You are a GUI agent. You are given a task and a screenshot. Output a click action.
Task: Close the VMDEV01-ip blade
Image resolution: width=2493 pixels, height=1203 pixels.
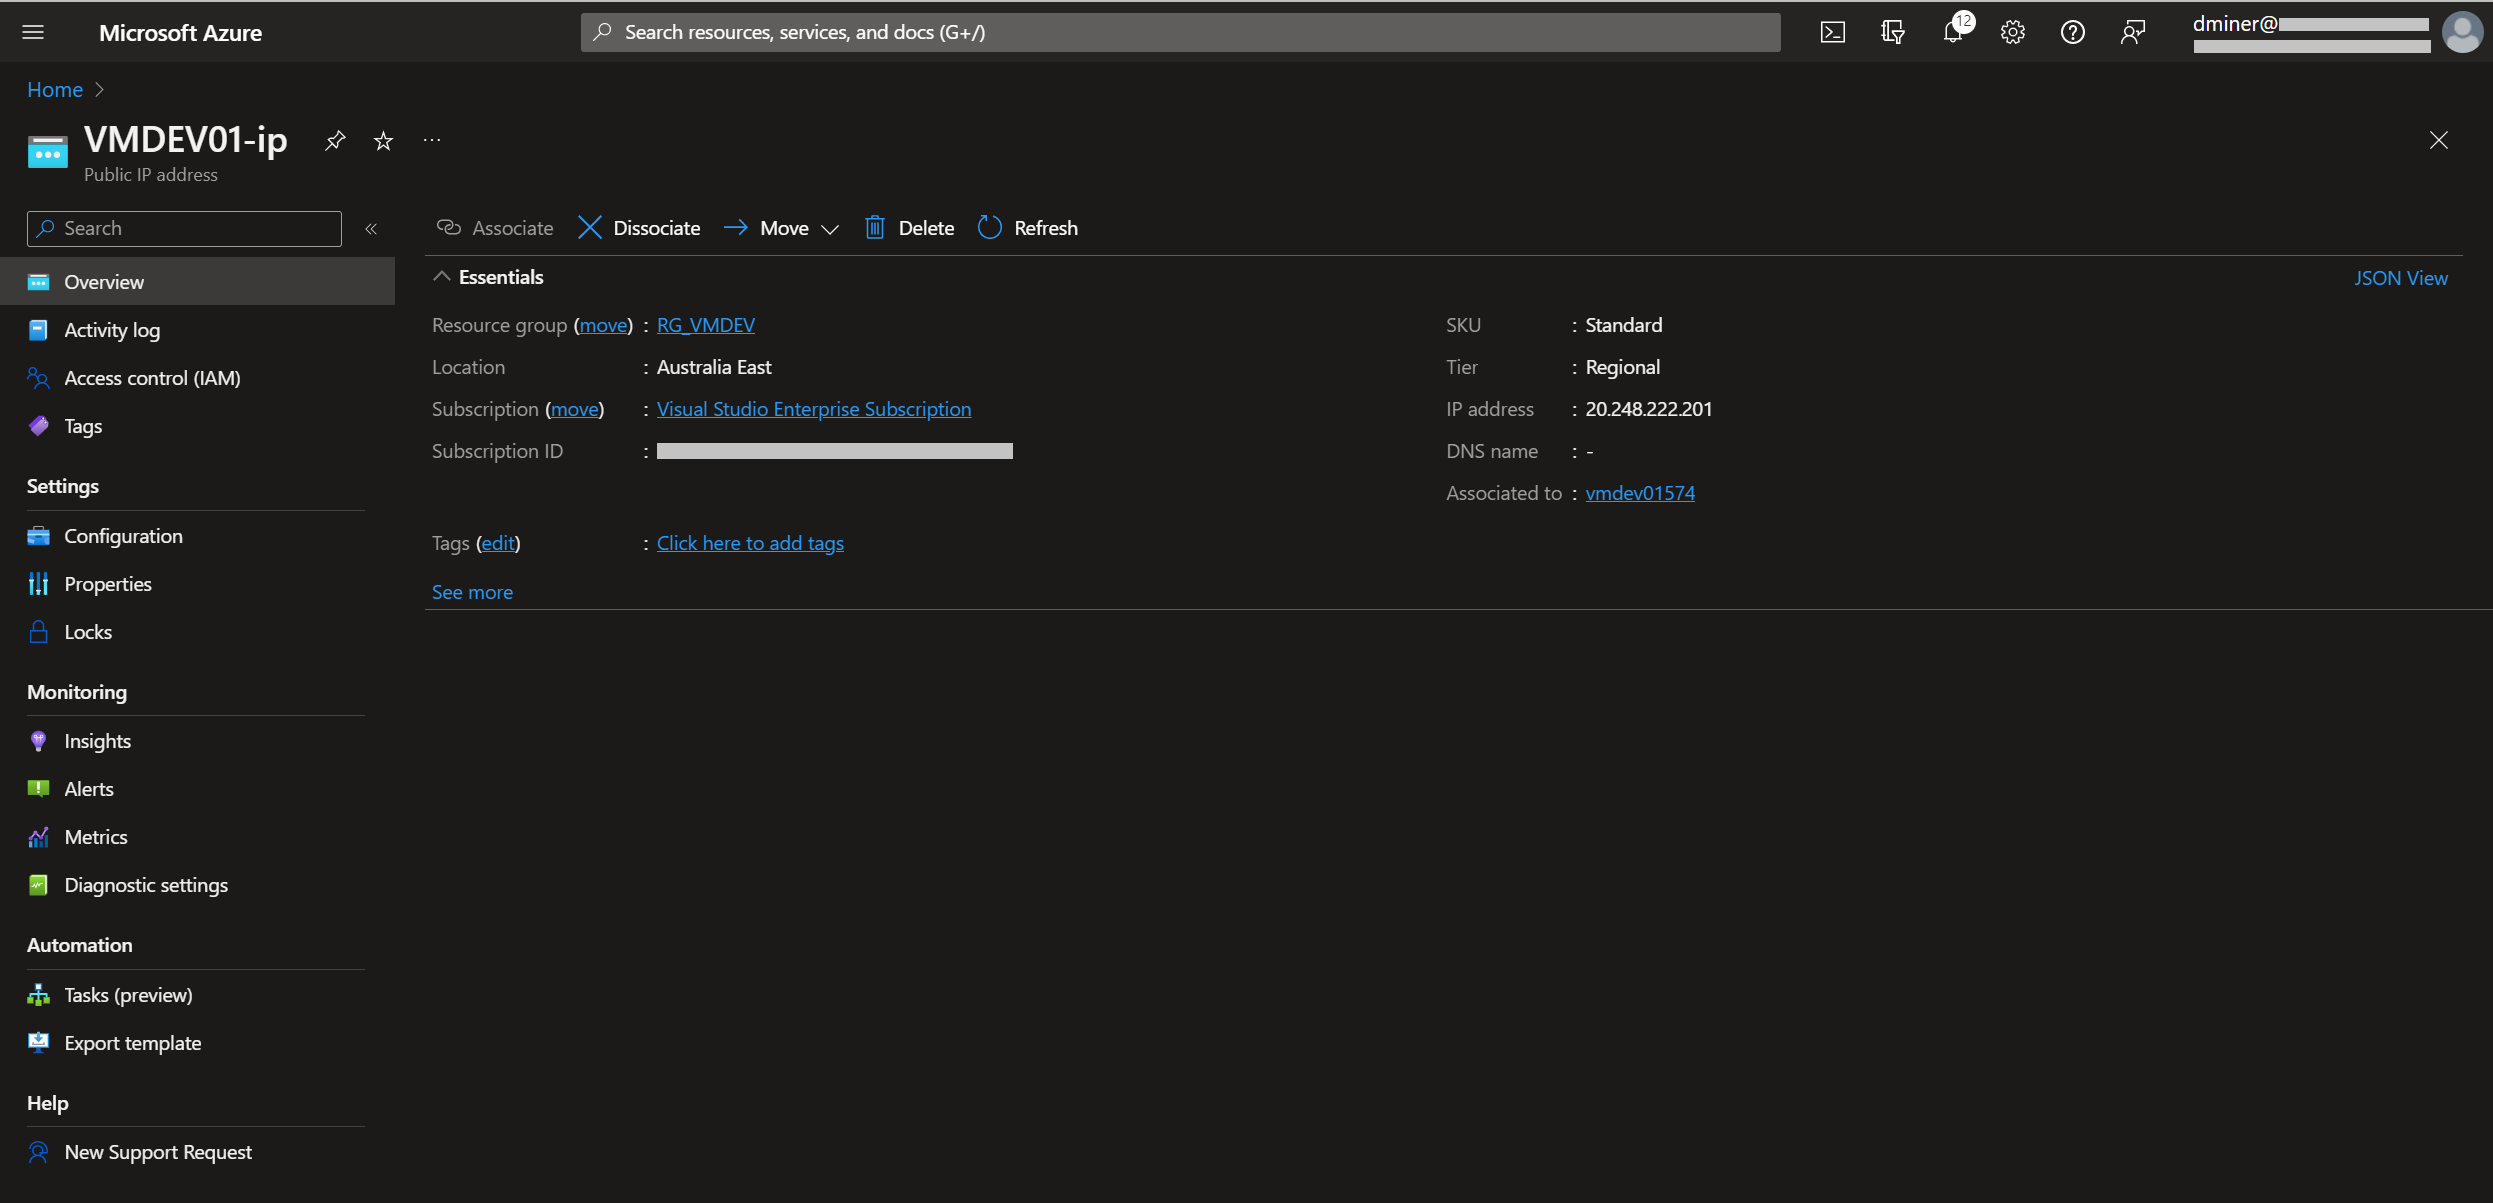click(2439, 140)
